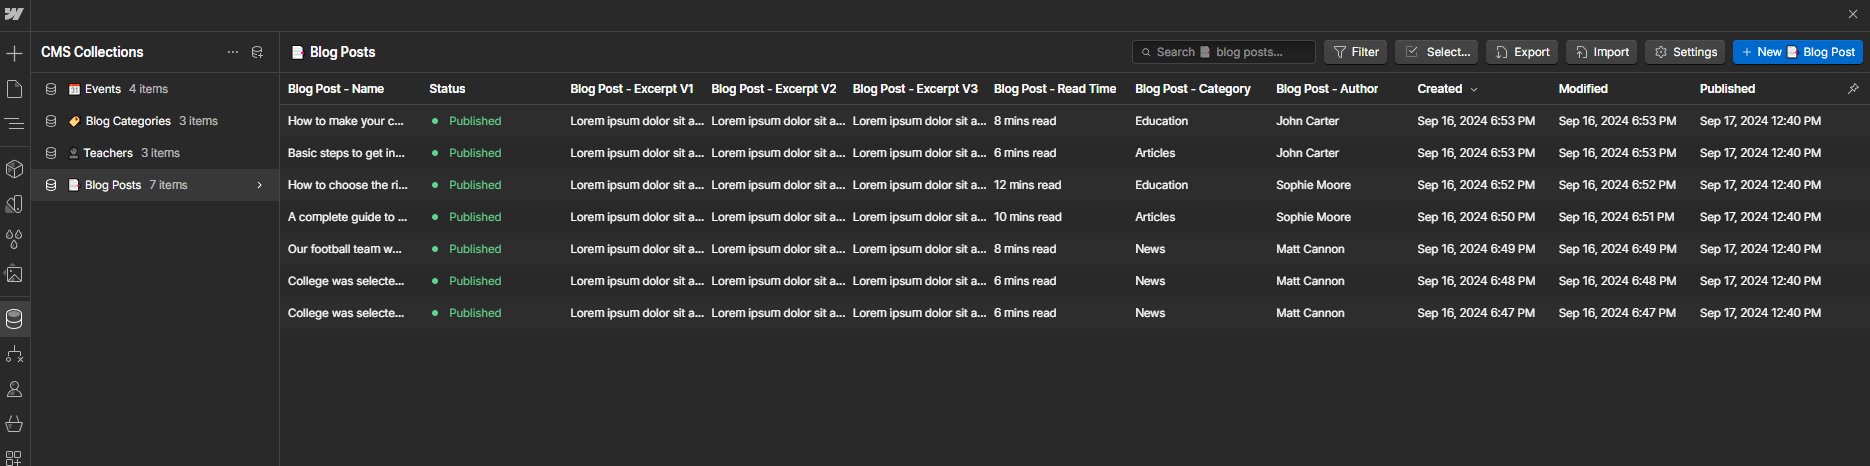Image resolution: width=1870 pixels, height=466 pixels.
Task: Open the Ecommerce basket icon
Action: (x=14, y=424)
